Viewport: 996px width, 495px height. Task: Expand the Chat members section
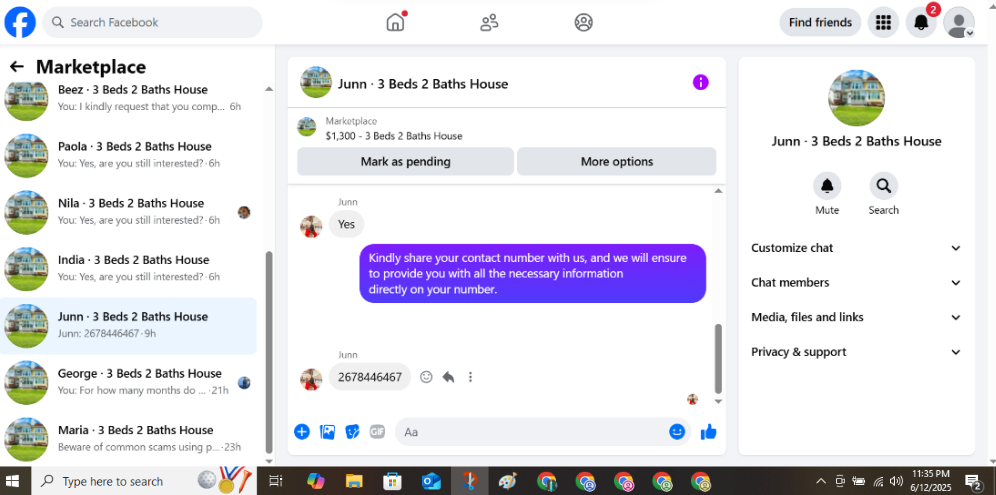pyautogui.click(x=856, y=283)
